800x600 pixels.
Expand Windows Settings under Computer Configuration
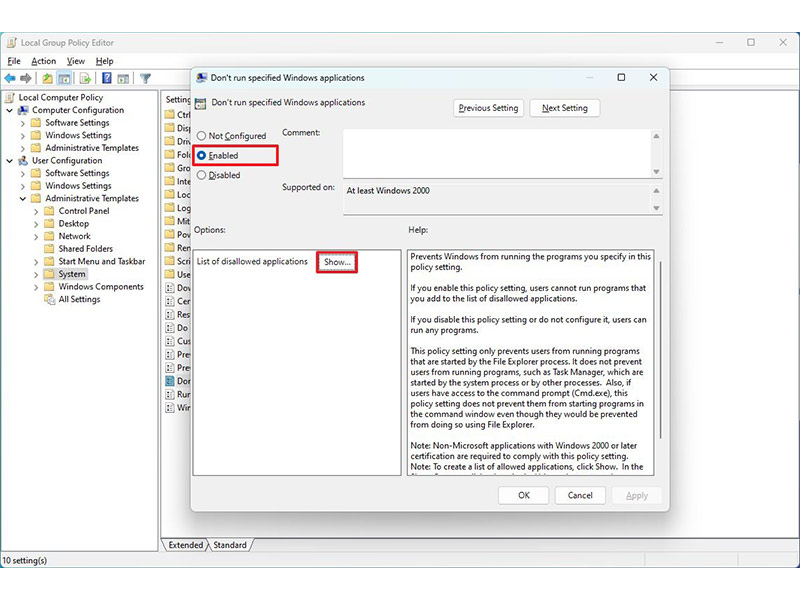pyautogui.click(x=22, y=136)
